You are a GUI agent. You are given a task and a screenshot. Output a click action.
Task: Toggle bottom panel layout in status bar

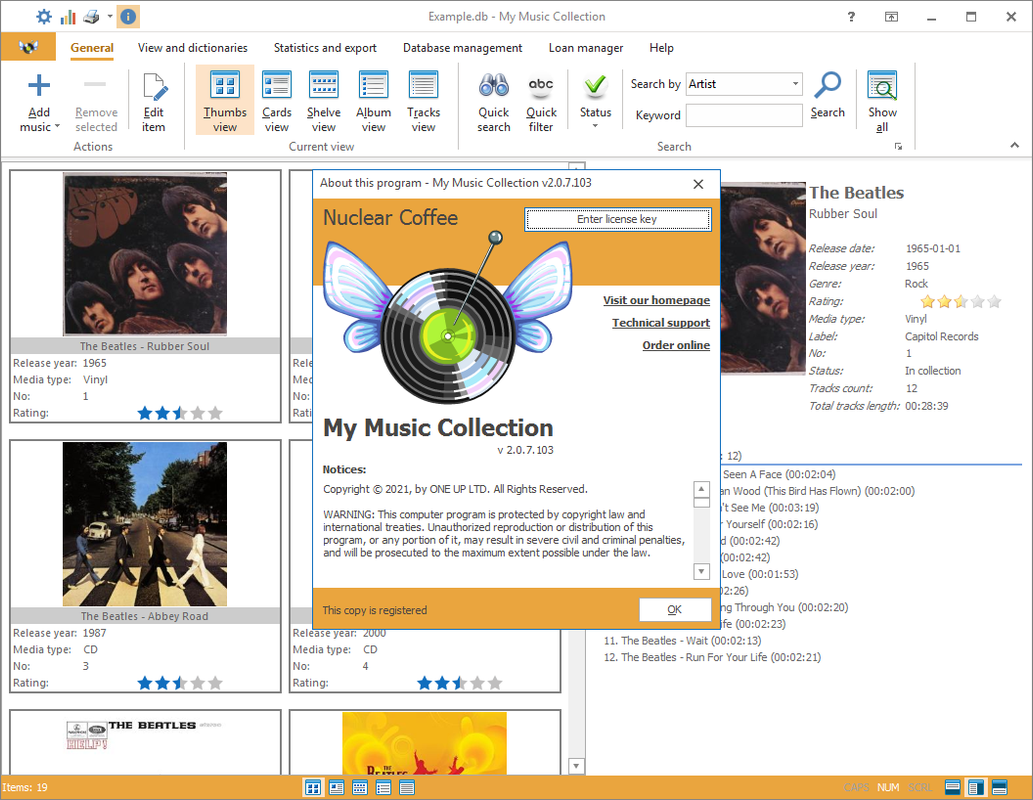pyautogui.click(x=999, y=787)
